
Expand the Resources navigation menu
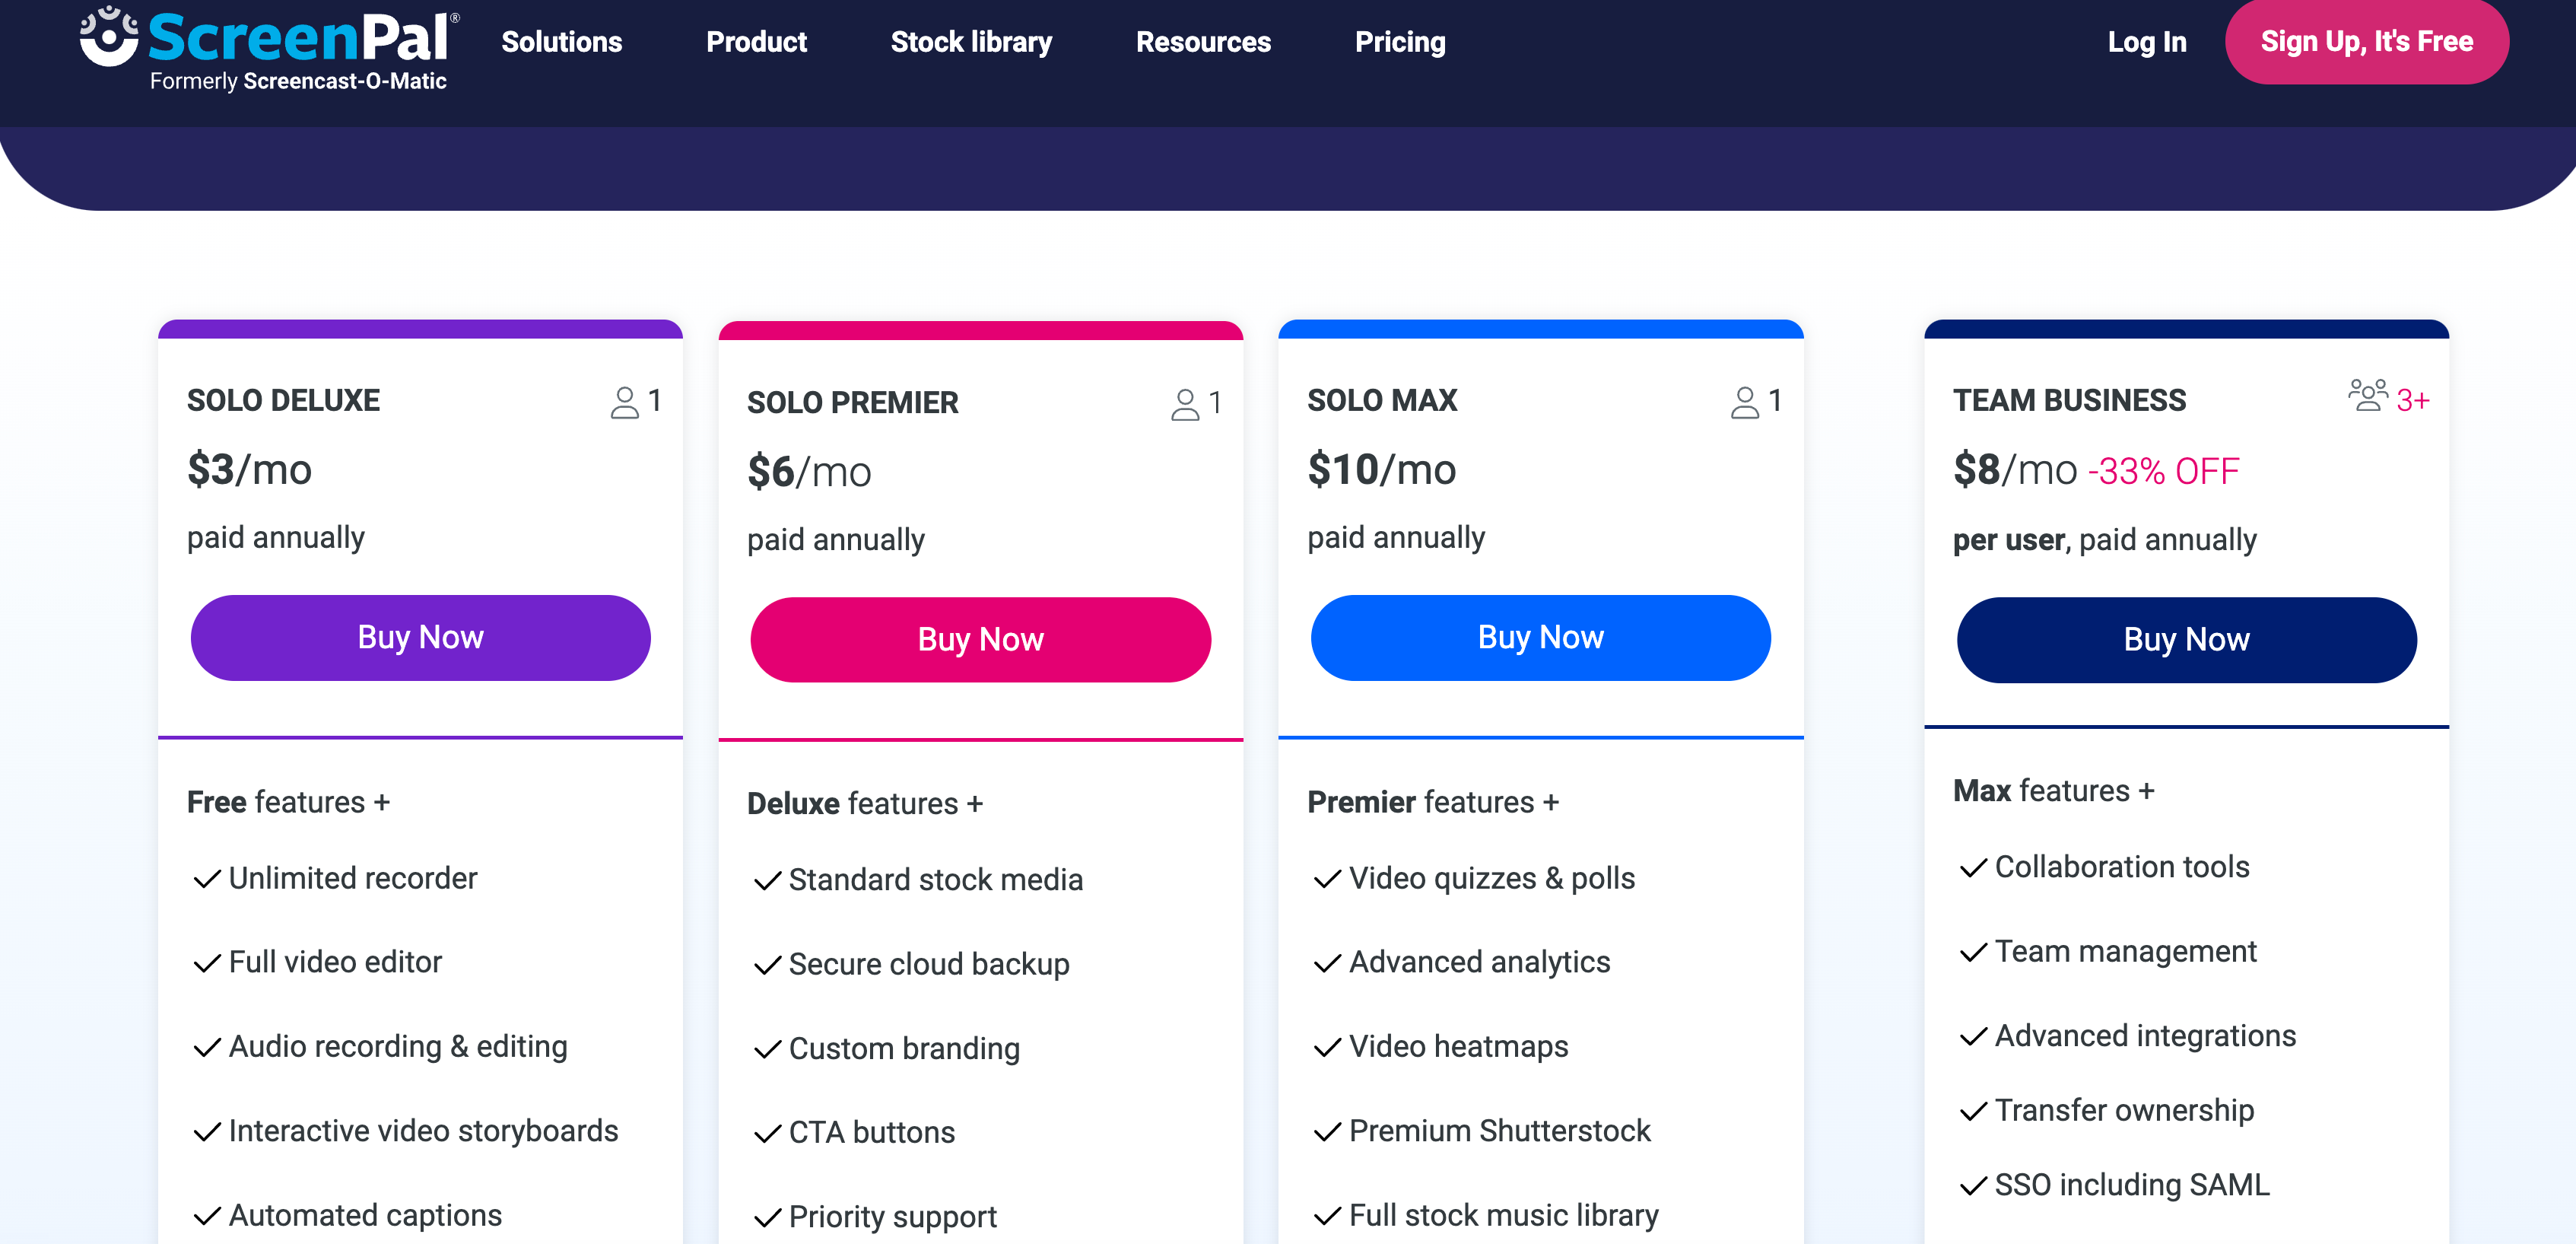[1203, 42]
